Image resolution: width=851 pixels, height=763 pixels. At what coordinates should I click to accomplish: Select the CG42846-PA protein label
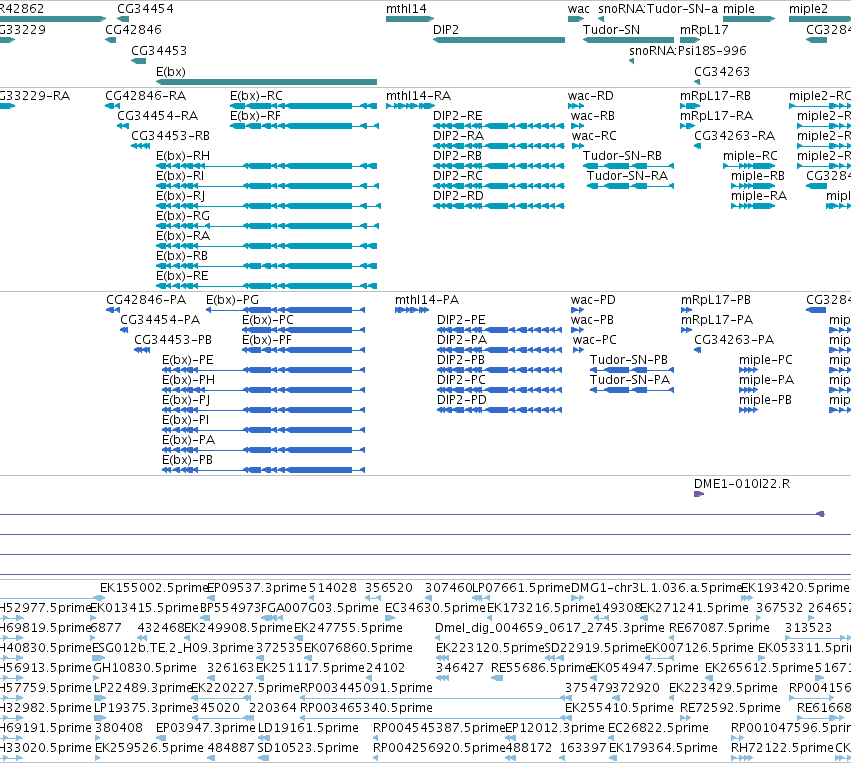point(146,300)
